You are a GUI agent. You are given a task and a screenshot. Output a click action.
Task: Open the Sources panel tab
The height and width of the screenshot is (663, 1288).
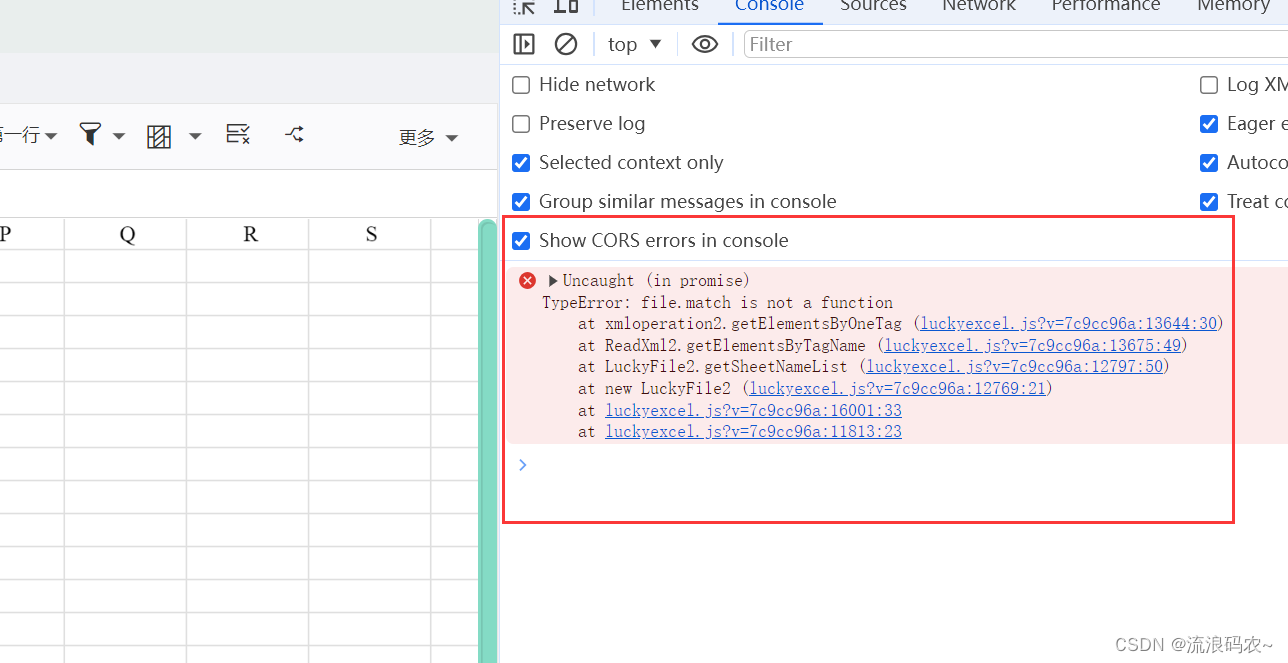(872, 6)
